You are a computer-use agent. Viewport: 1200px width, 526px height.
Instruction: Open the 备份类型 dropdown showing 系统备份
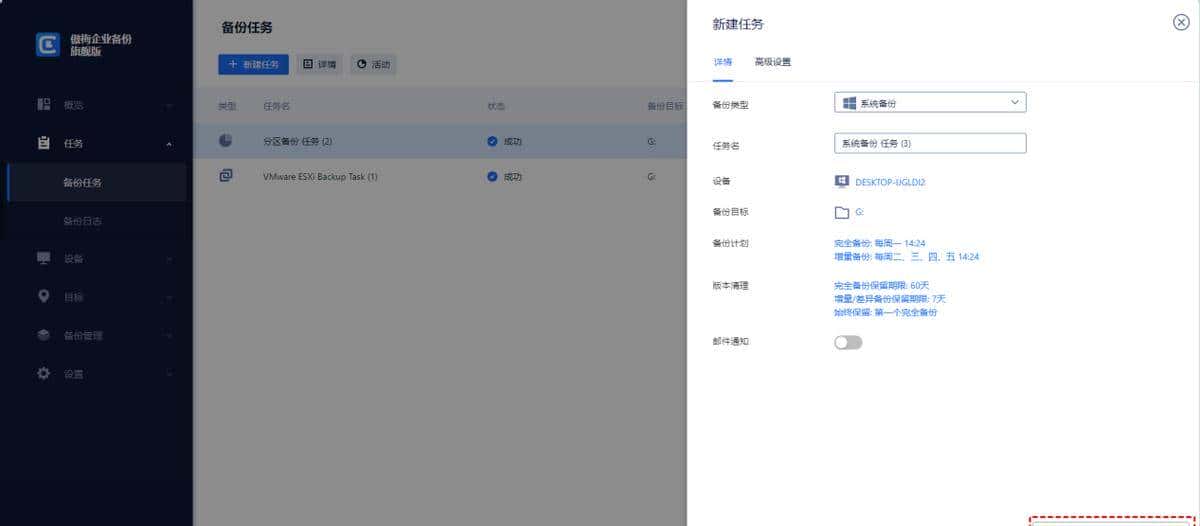coord(930,102)
